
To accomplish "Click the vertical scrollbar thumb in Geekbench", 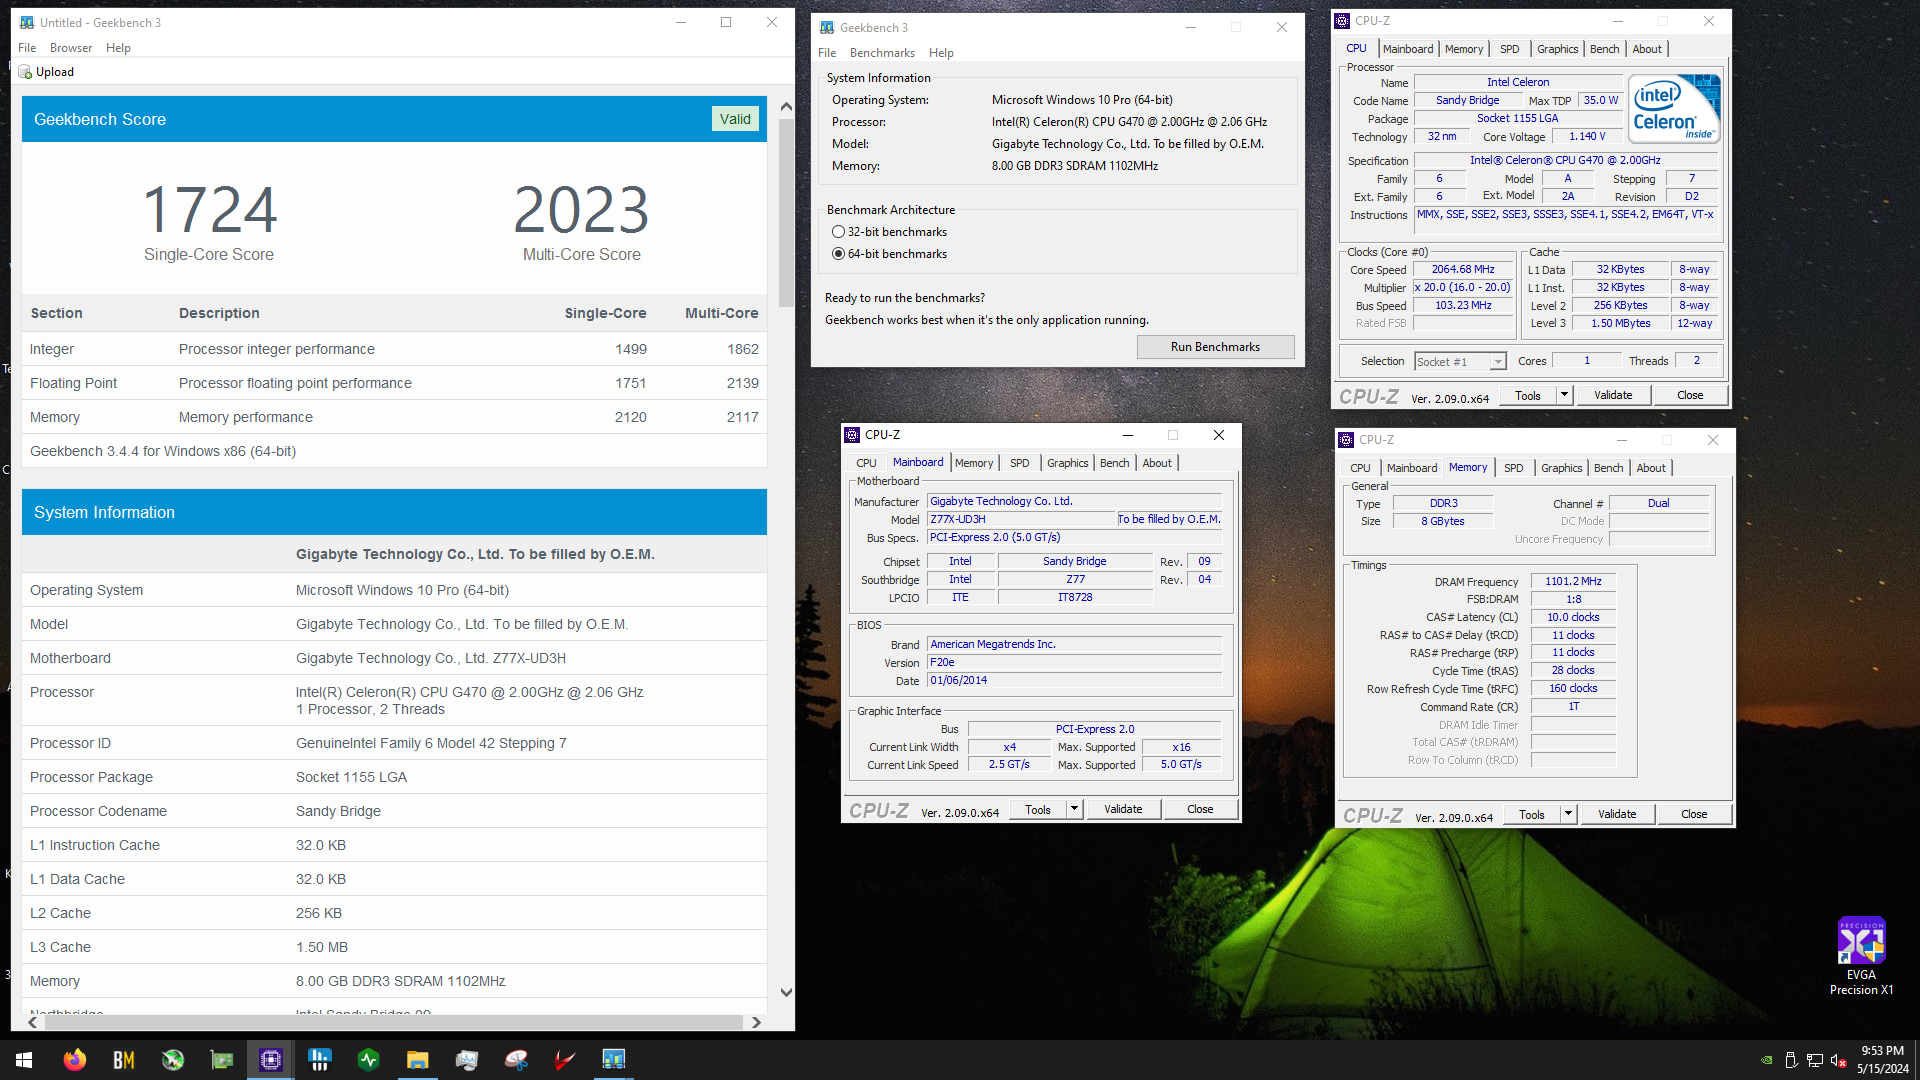I will pyautogui.click(x=786, y=213).
